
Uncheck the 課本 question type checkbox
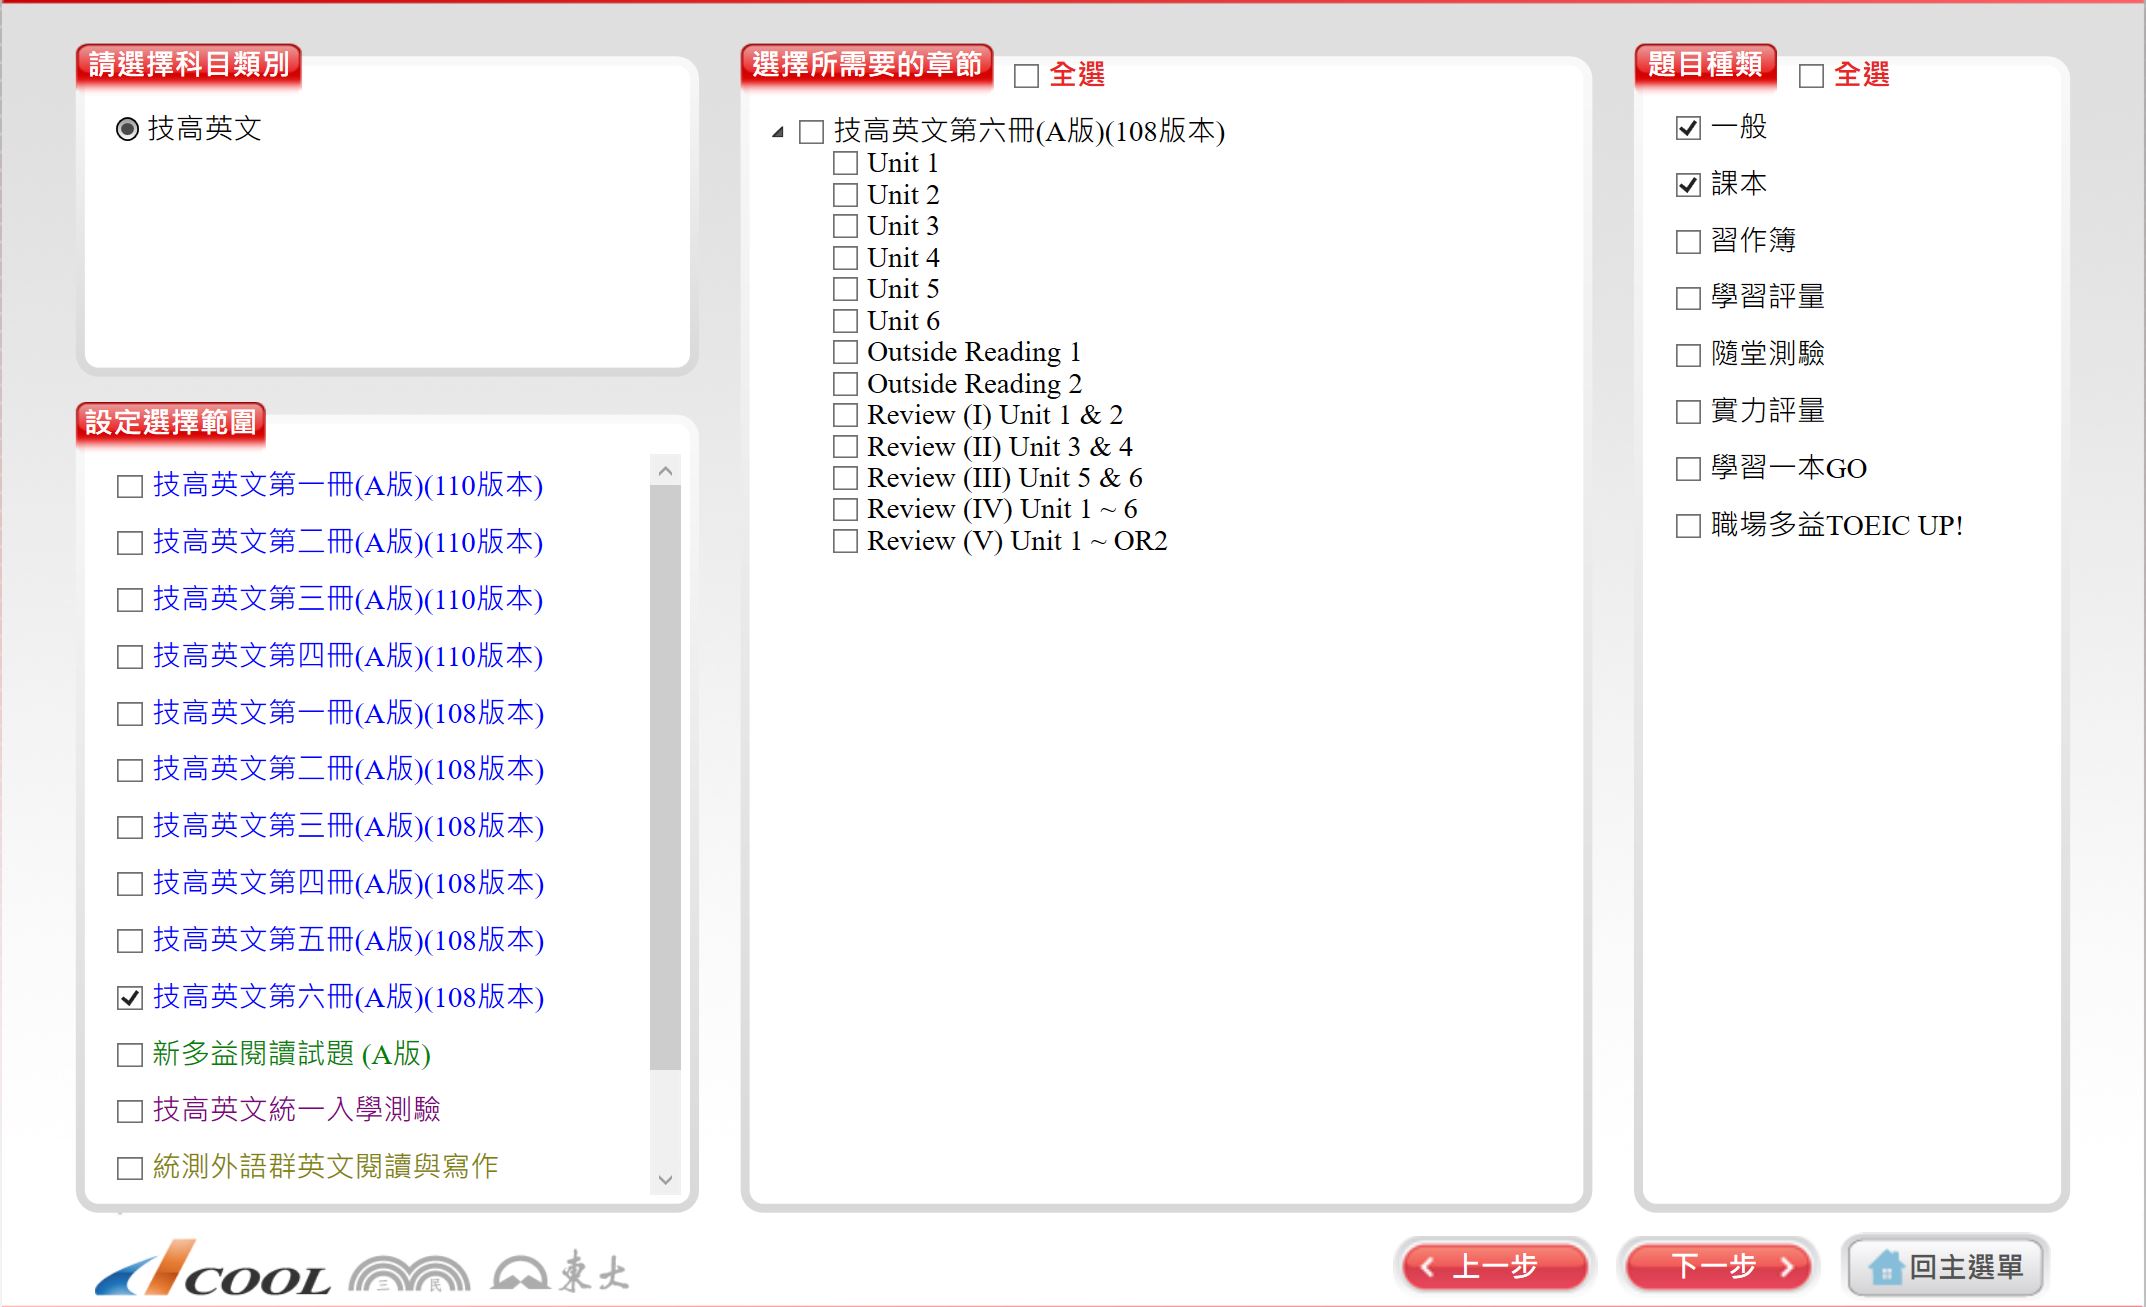1688,185
